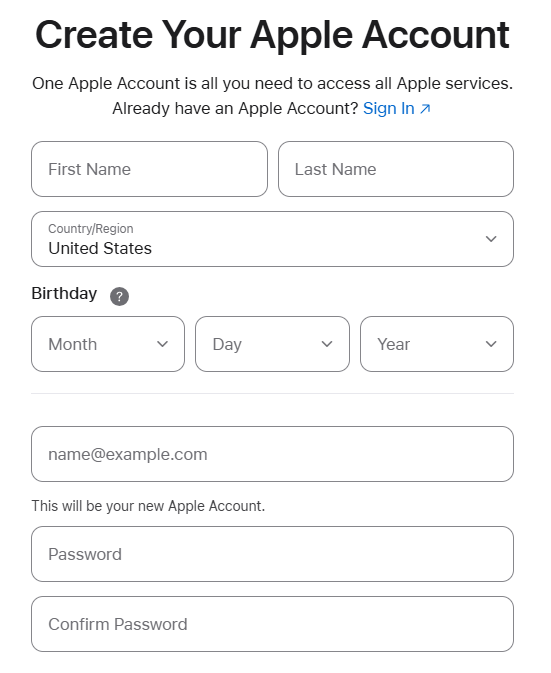This screenshot has height=673, width=551.
Task: Select the Password input field
Action: point(272,554)
